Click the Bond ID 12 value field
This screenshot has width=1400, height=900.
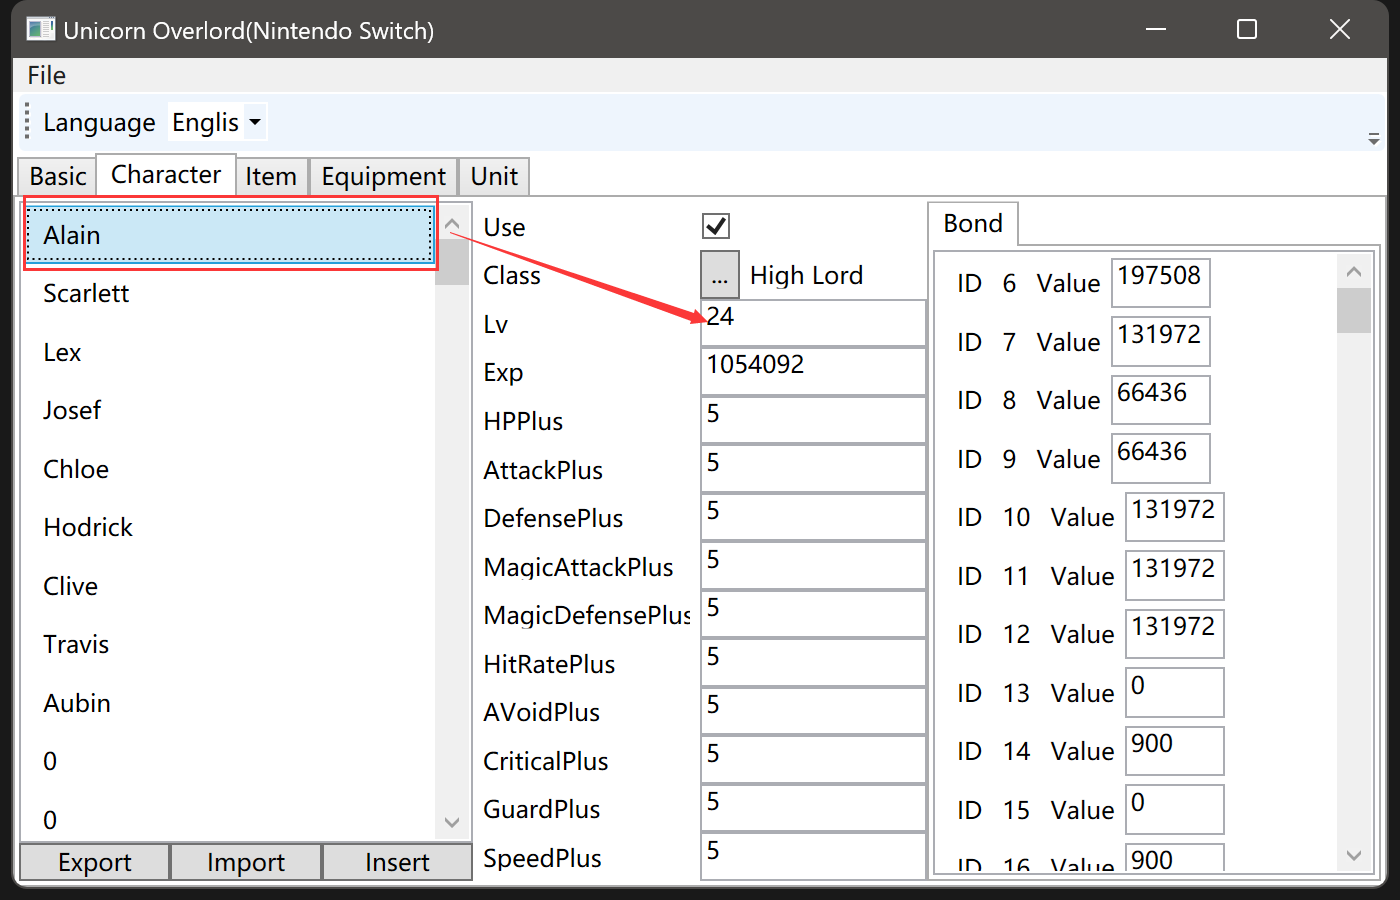pyautogui.click(x=1175, y=634)
